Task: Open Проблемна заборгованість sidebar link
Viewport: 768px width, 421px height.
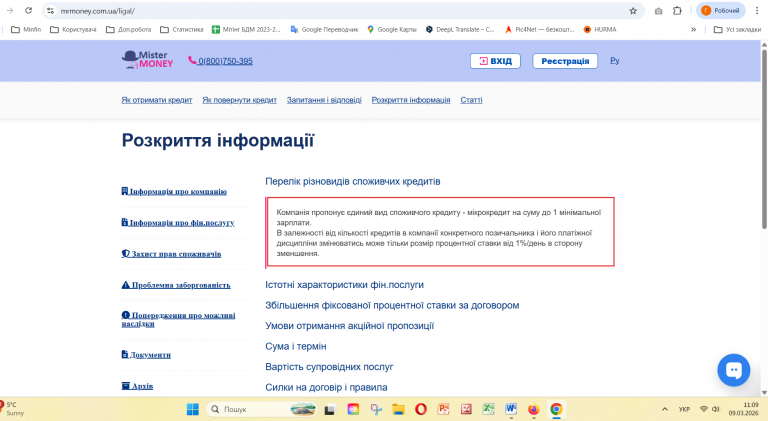Action: point(176,285)
